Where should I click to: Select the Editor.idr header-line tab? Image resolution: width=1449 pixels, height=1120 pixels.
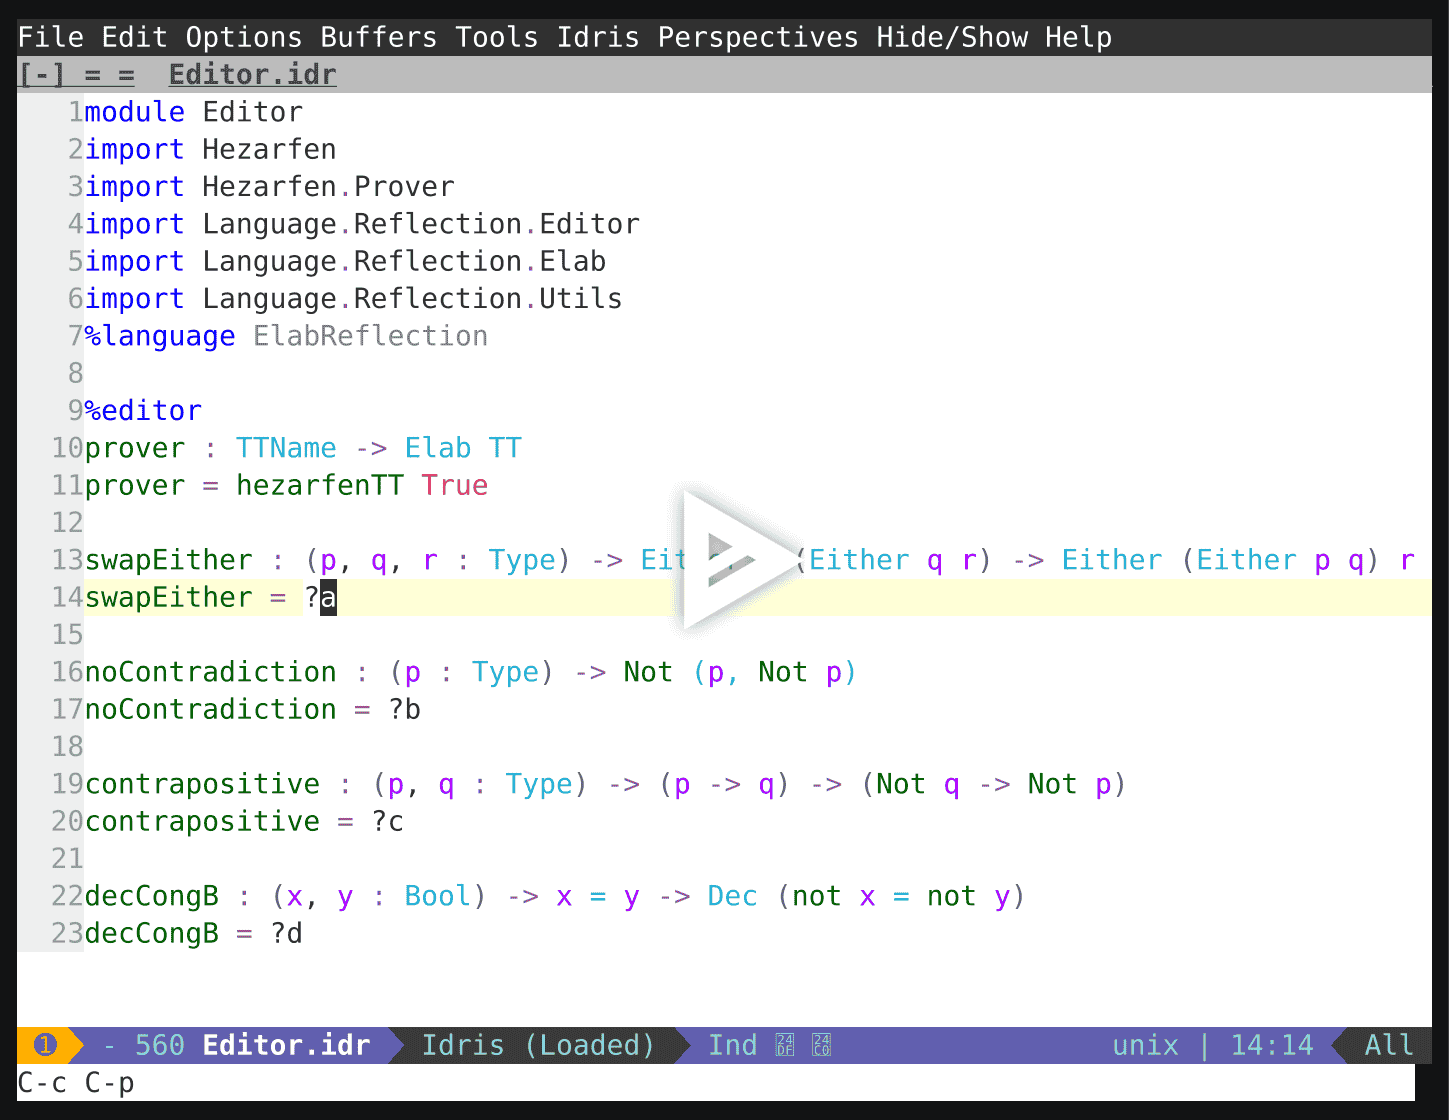[x=252, y=73]
